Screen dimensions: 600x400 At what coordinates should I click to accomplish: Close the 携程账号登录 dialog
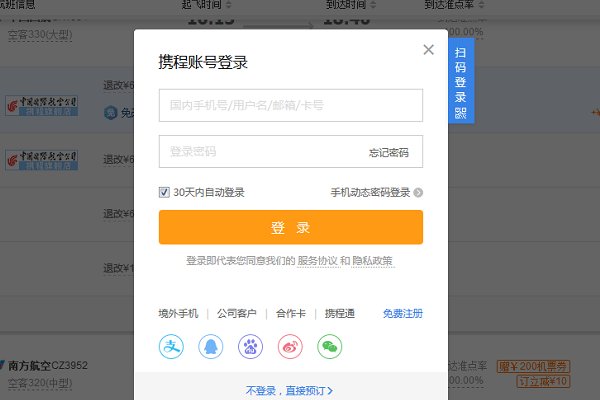coord(429,49)
